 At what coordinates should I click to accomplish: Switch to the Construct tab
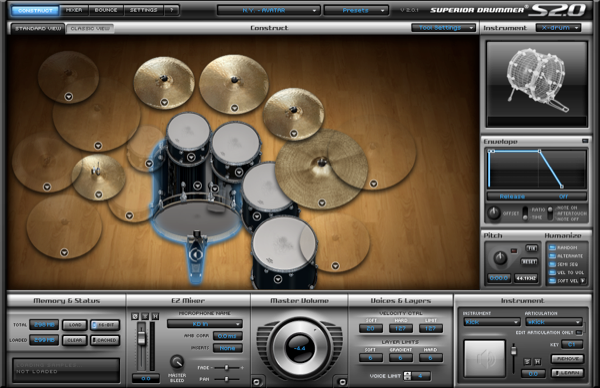35,10
